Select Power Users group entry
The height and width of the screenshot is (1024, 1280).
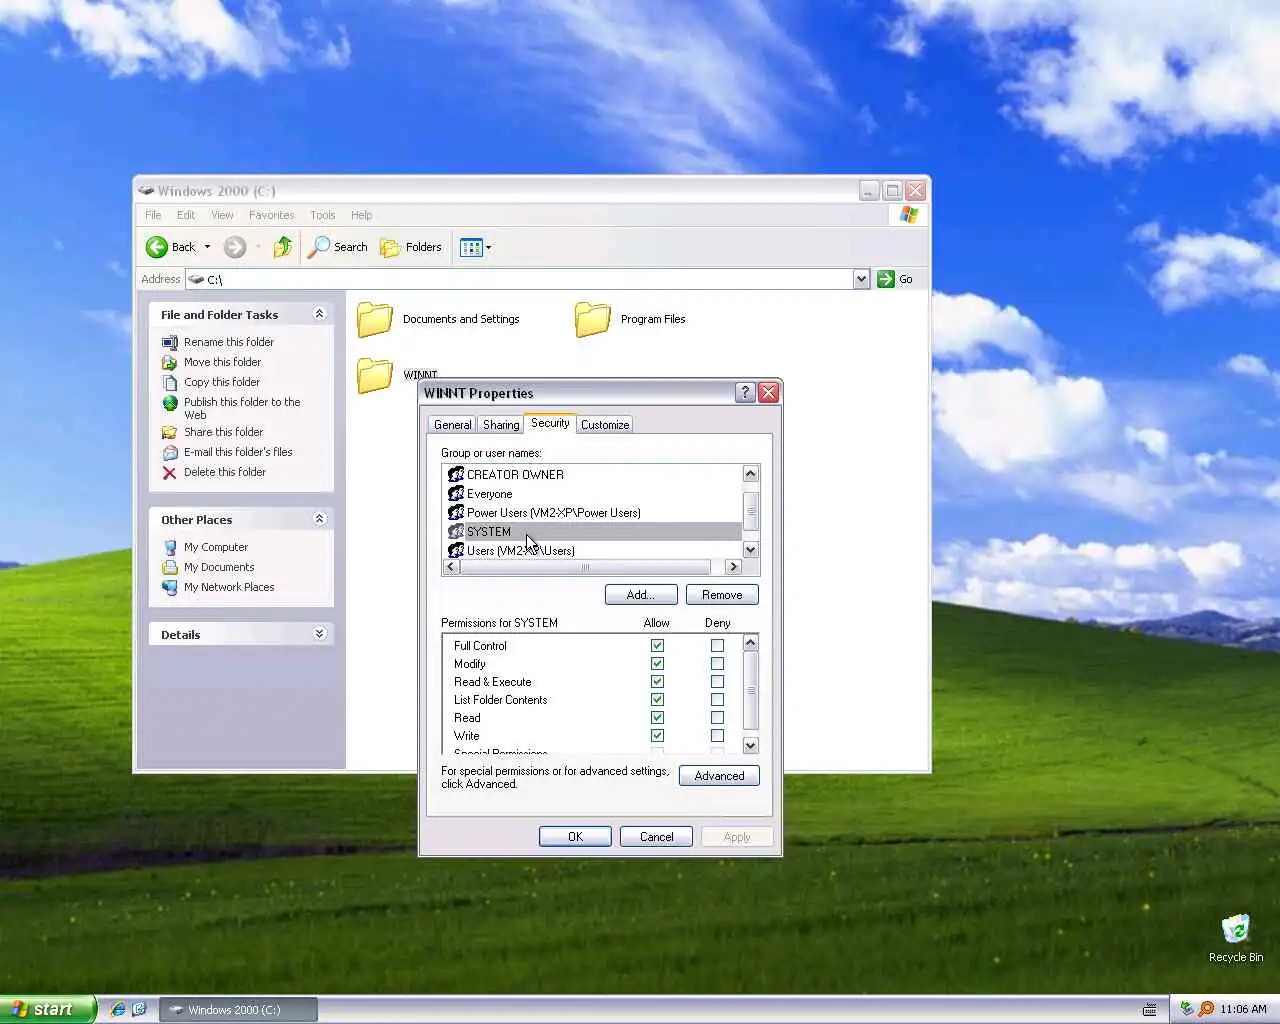(x=592, y=513)
